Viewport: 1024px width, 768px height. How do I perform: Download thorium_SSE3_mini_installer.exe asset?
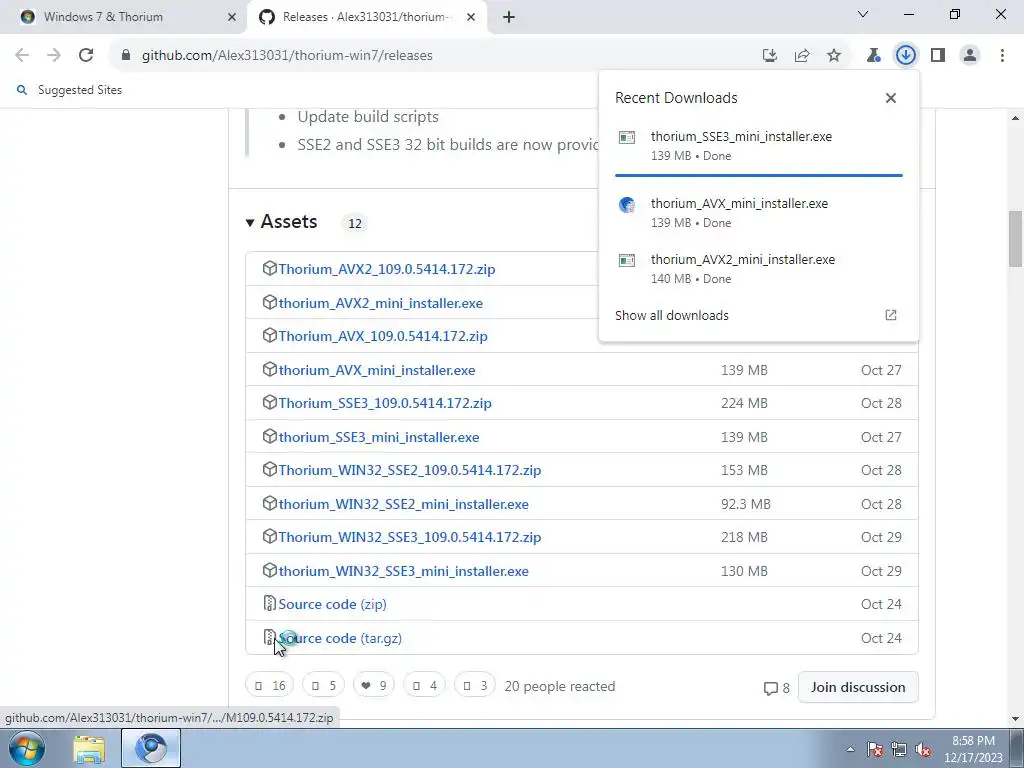coord(379,437)
